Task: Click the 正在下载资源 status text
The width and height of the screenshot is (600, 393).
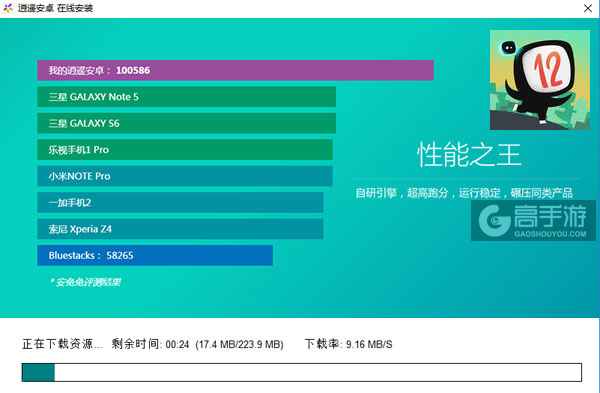Action: [62, 344]
